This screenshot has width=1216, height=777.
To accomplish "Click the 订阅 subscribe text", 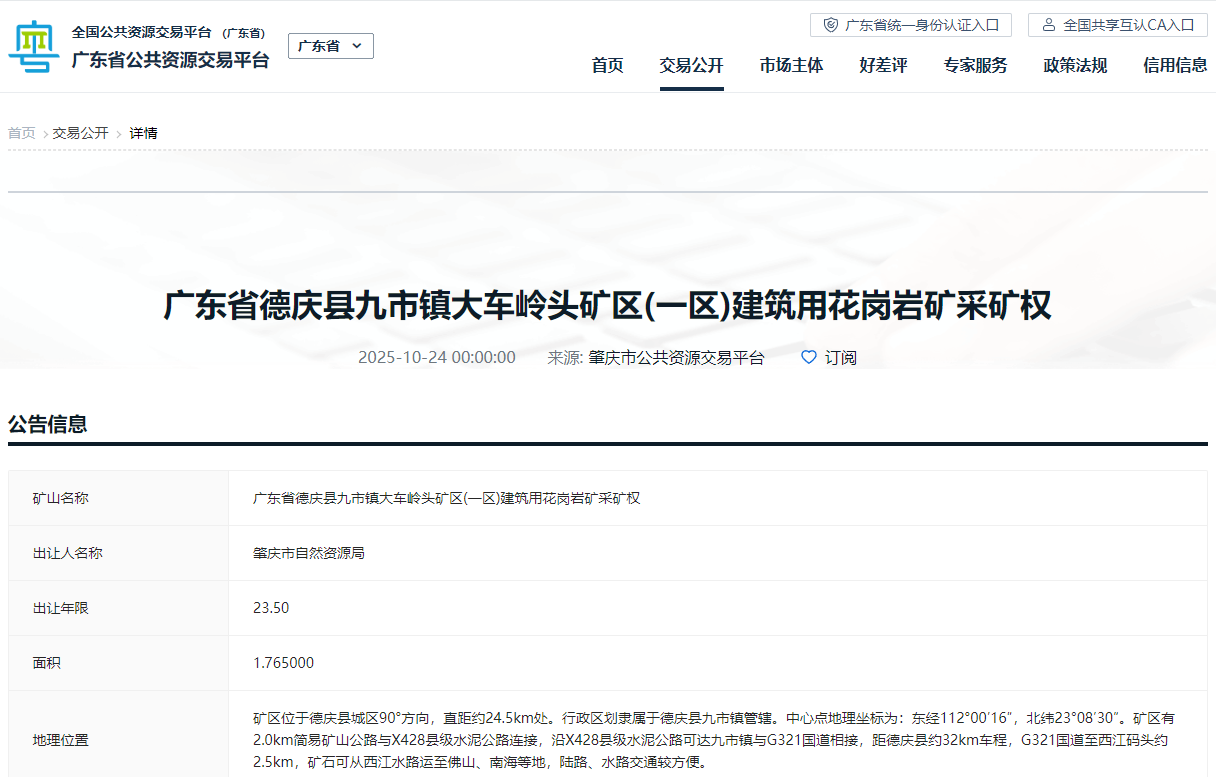I will (x=840, y=358).
